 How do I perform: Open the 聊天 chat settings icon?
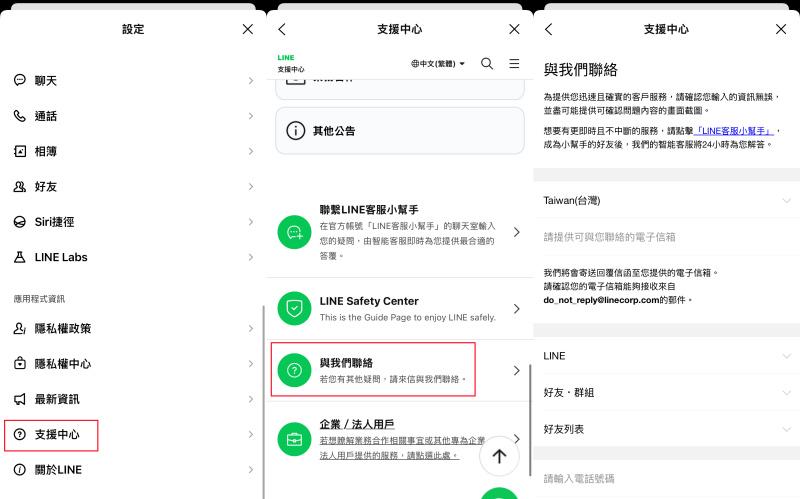19,80
